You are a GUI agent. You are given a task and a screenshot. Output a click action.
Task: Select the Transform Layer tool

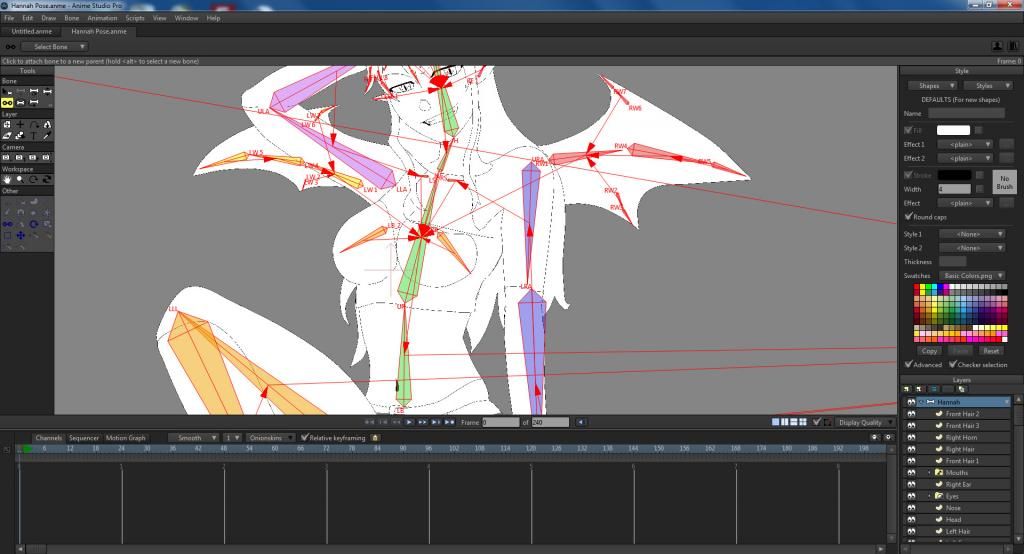pyautogui.click(x=7, y=124)
